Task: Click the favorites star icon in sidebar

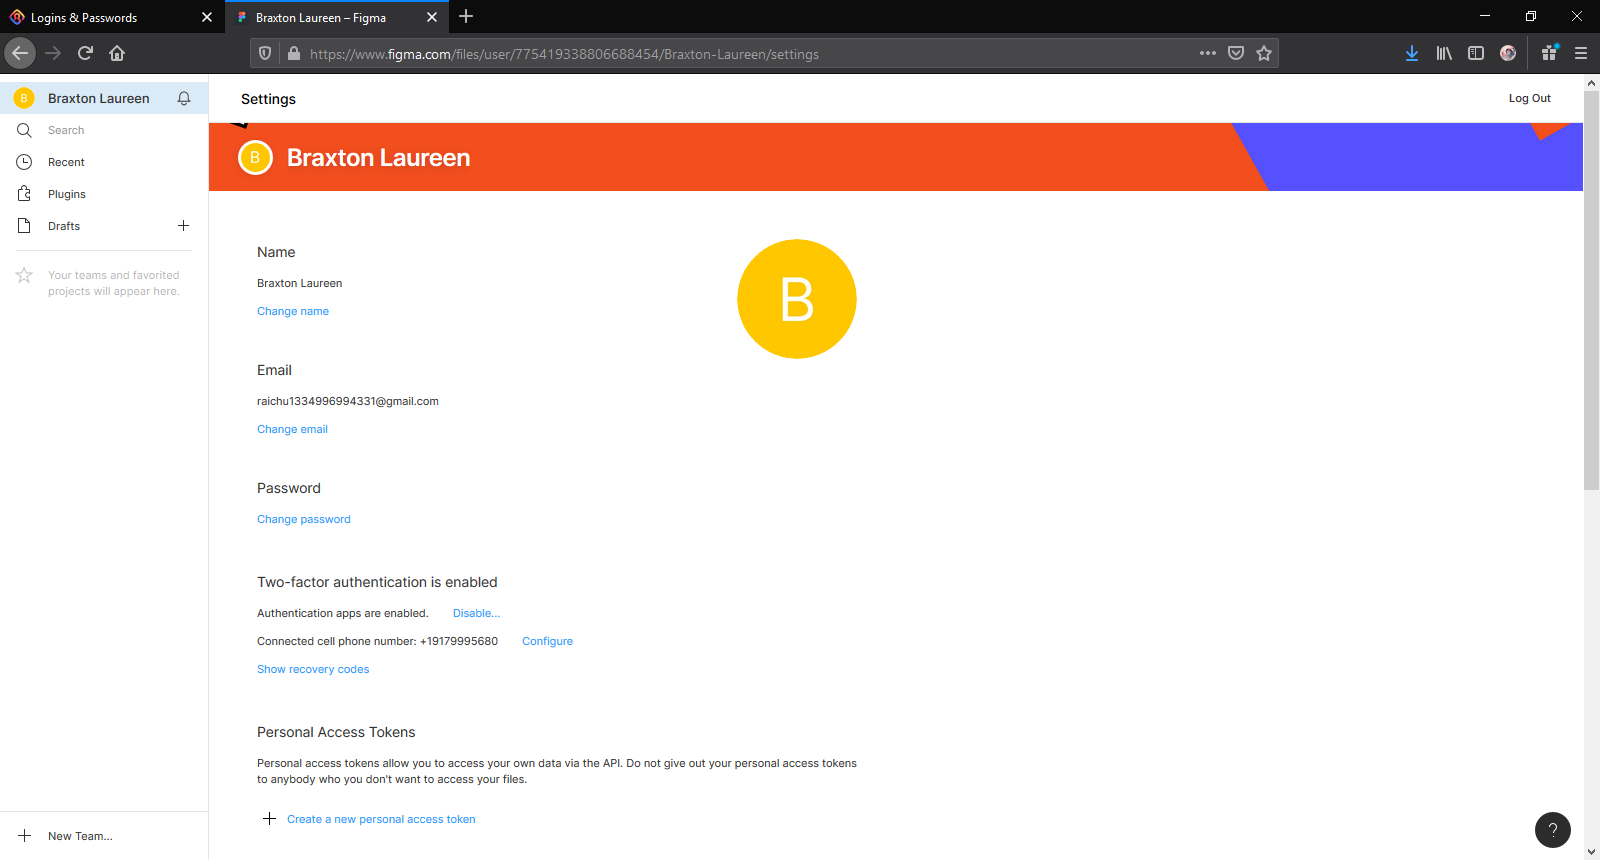Action: 24,275
